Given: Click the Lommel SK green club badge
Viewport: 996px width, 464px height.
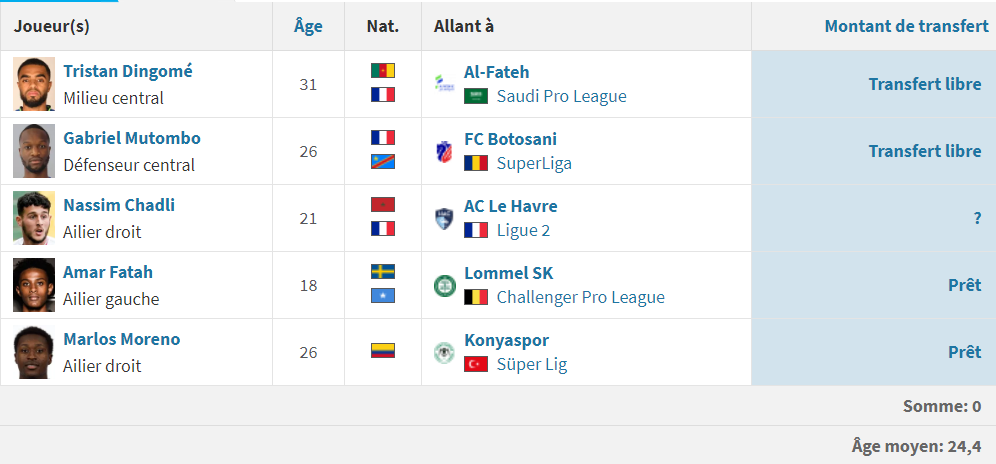Looking at the screenshot, I should point(445,285).
